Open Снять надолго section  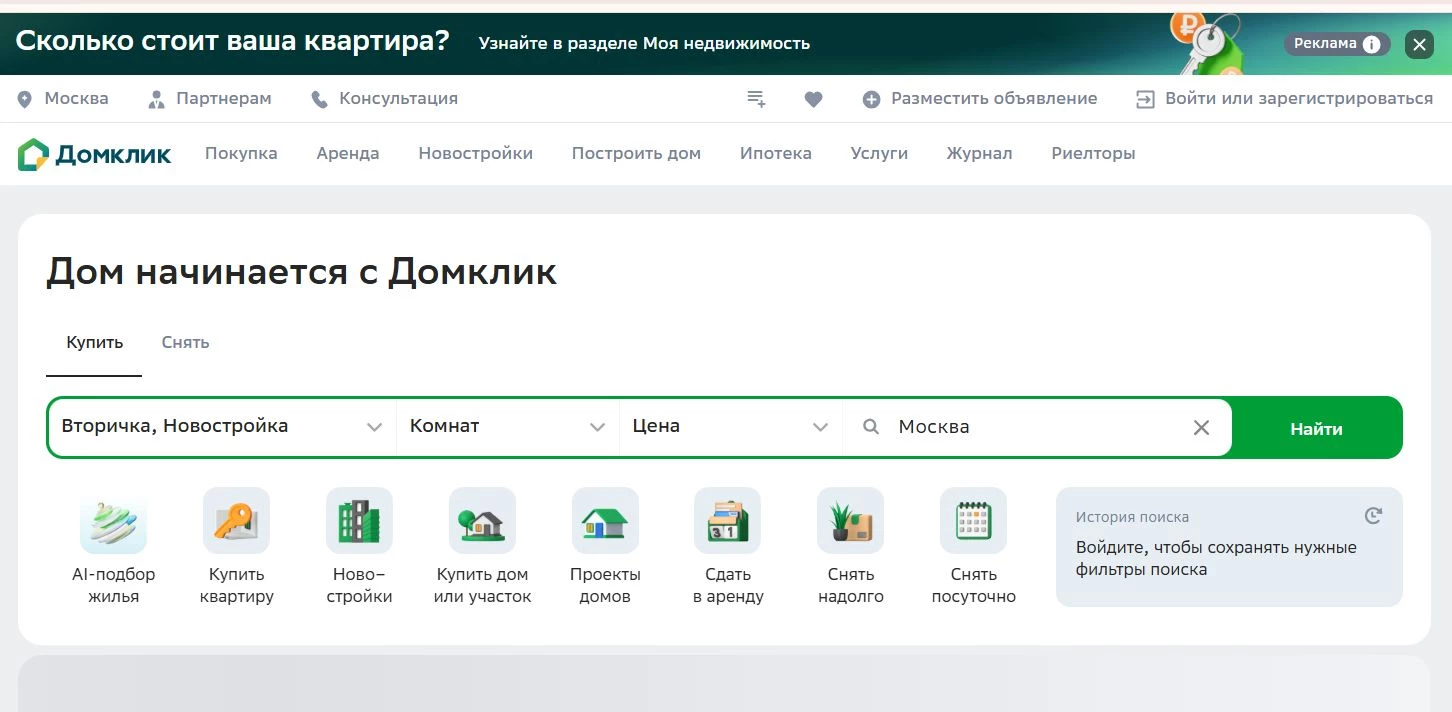coord(851,520)
